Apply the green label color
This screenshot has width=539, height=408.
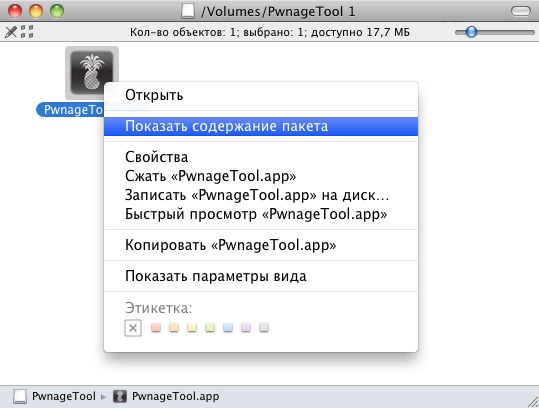pos(210,327)
